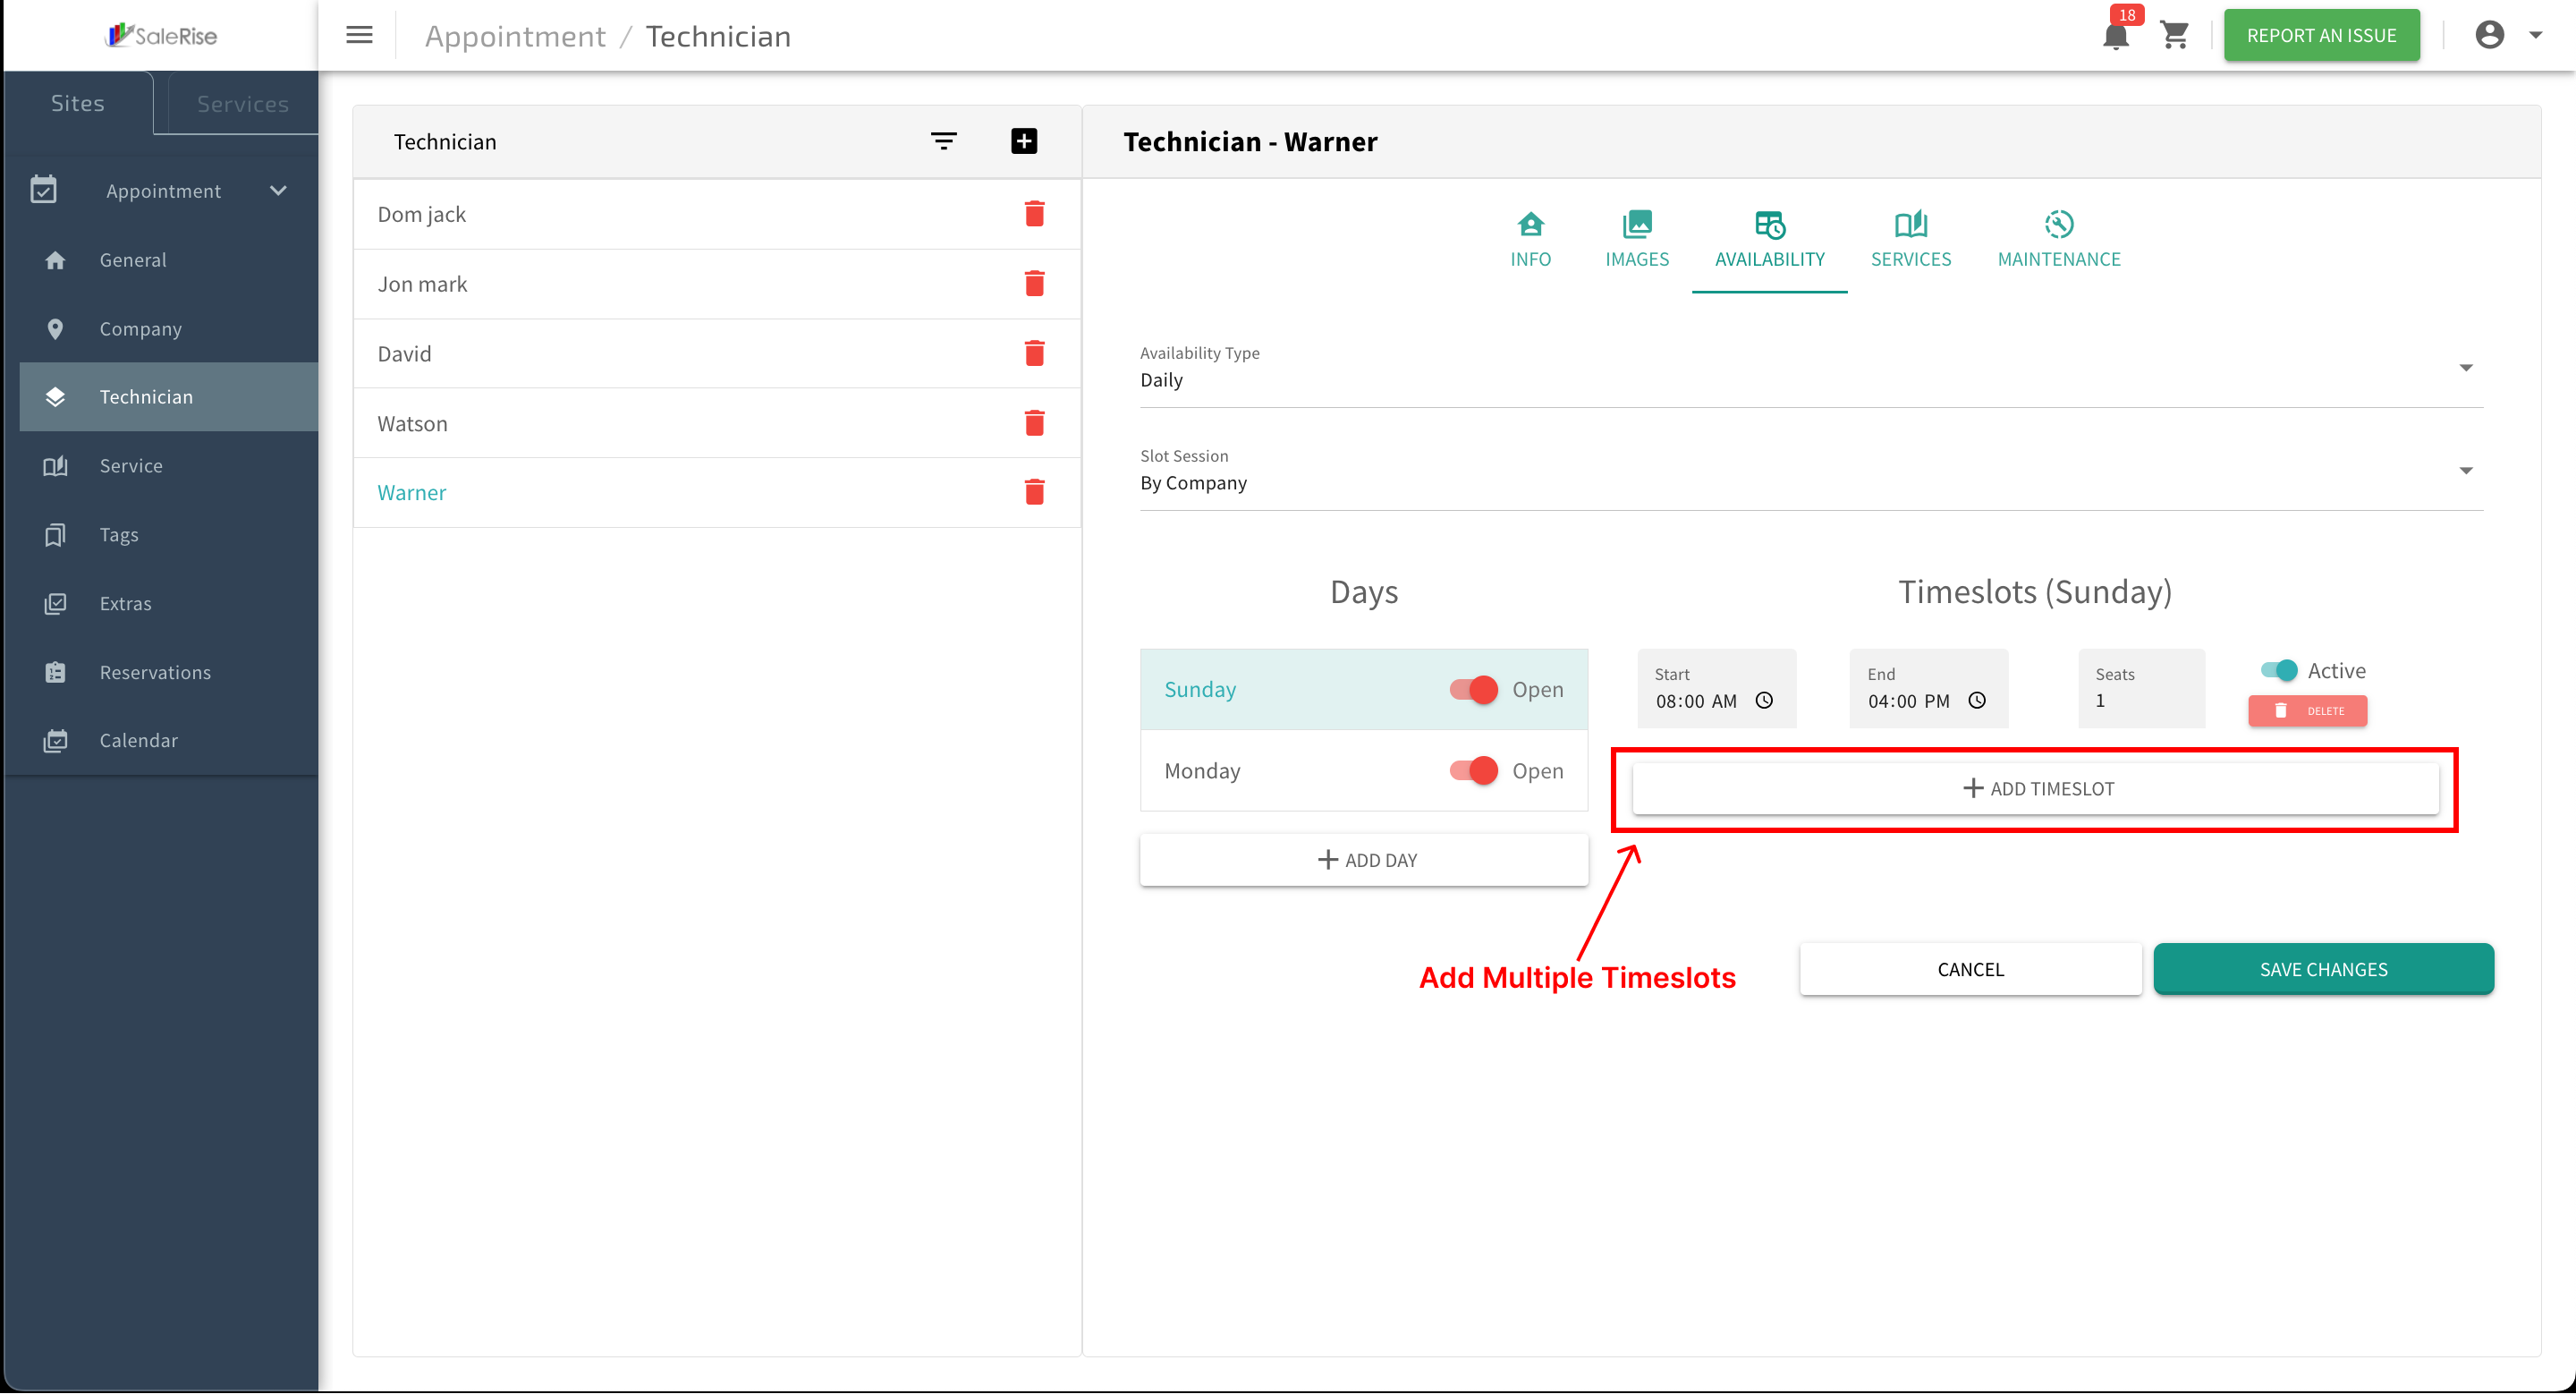2576x1394 pixels.
Task: Switch to the MAINTENANCE tab
Action: (2058, 240)
